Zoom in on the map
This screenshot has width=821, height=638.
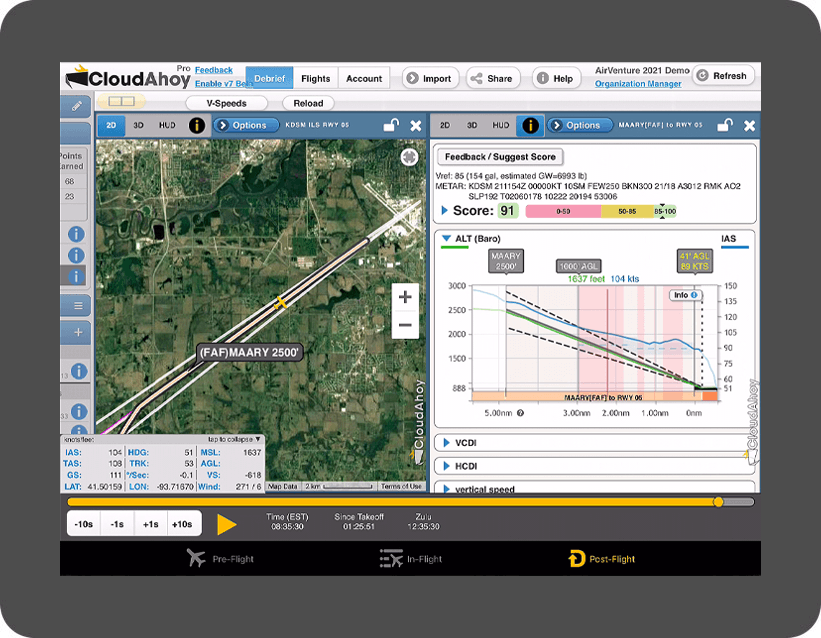tap(405, 297)
